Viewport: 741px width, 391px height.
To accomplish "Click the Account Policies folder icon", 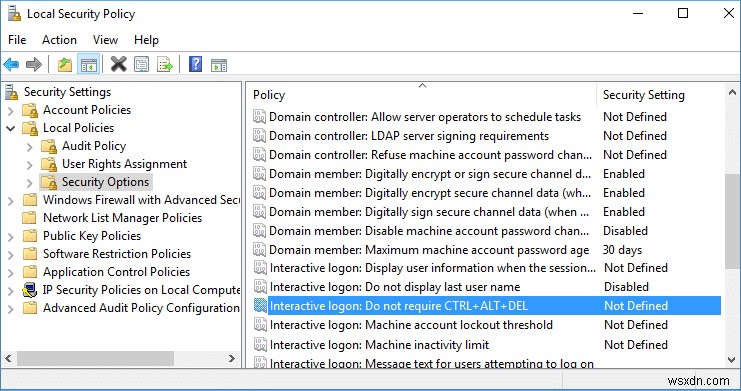I will 30,110.
